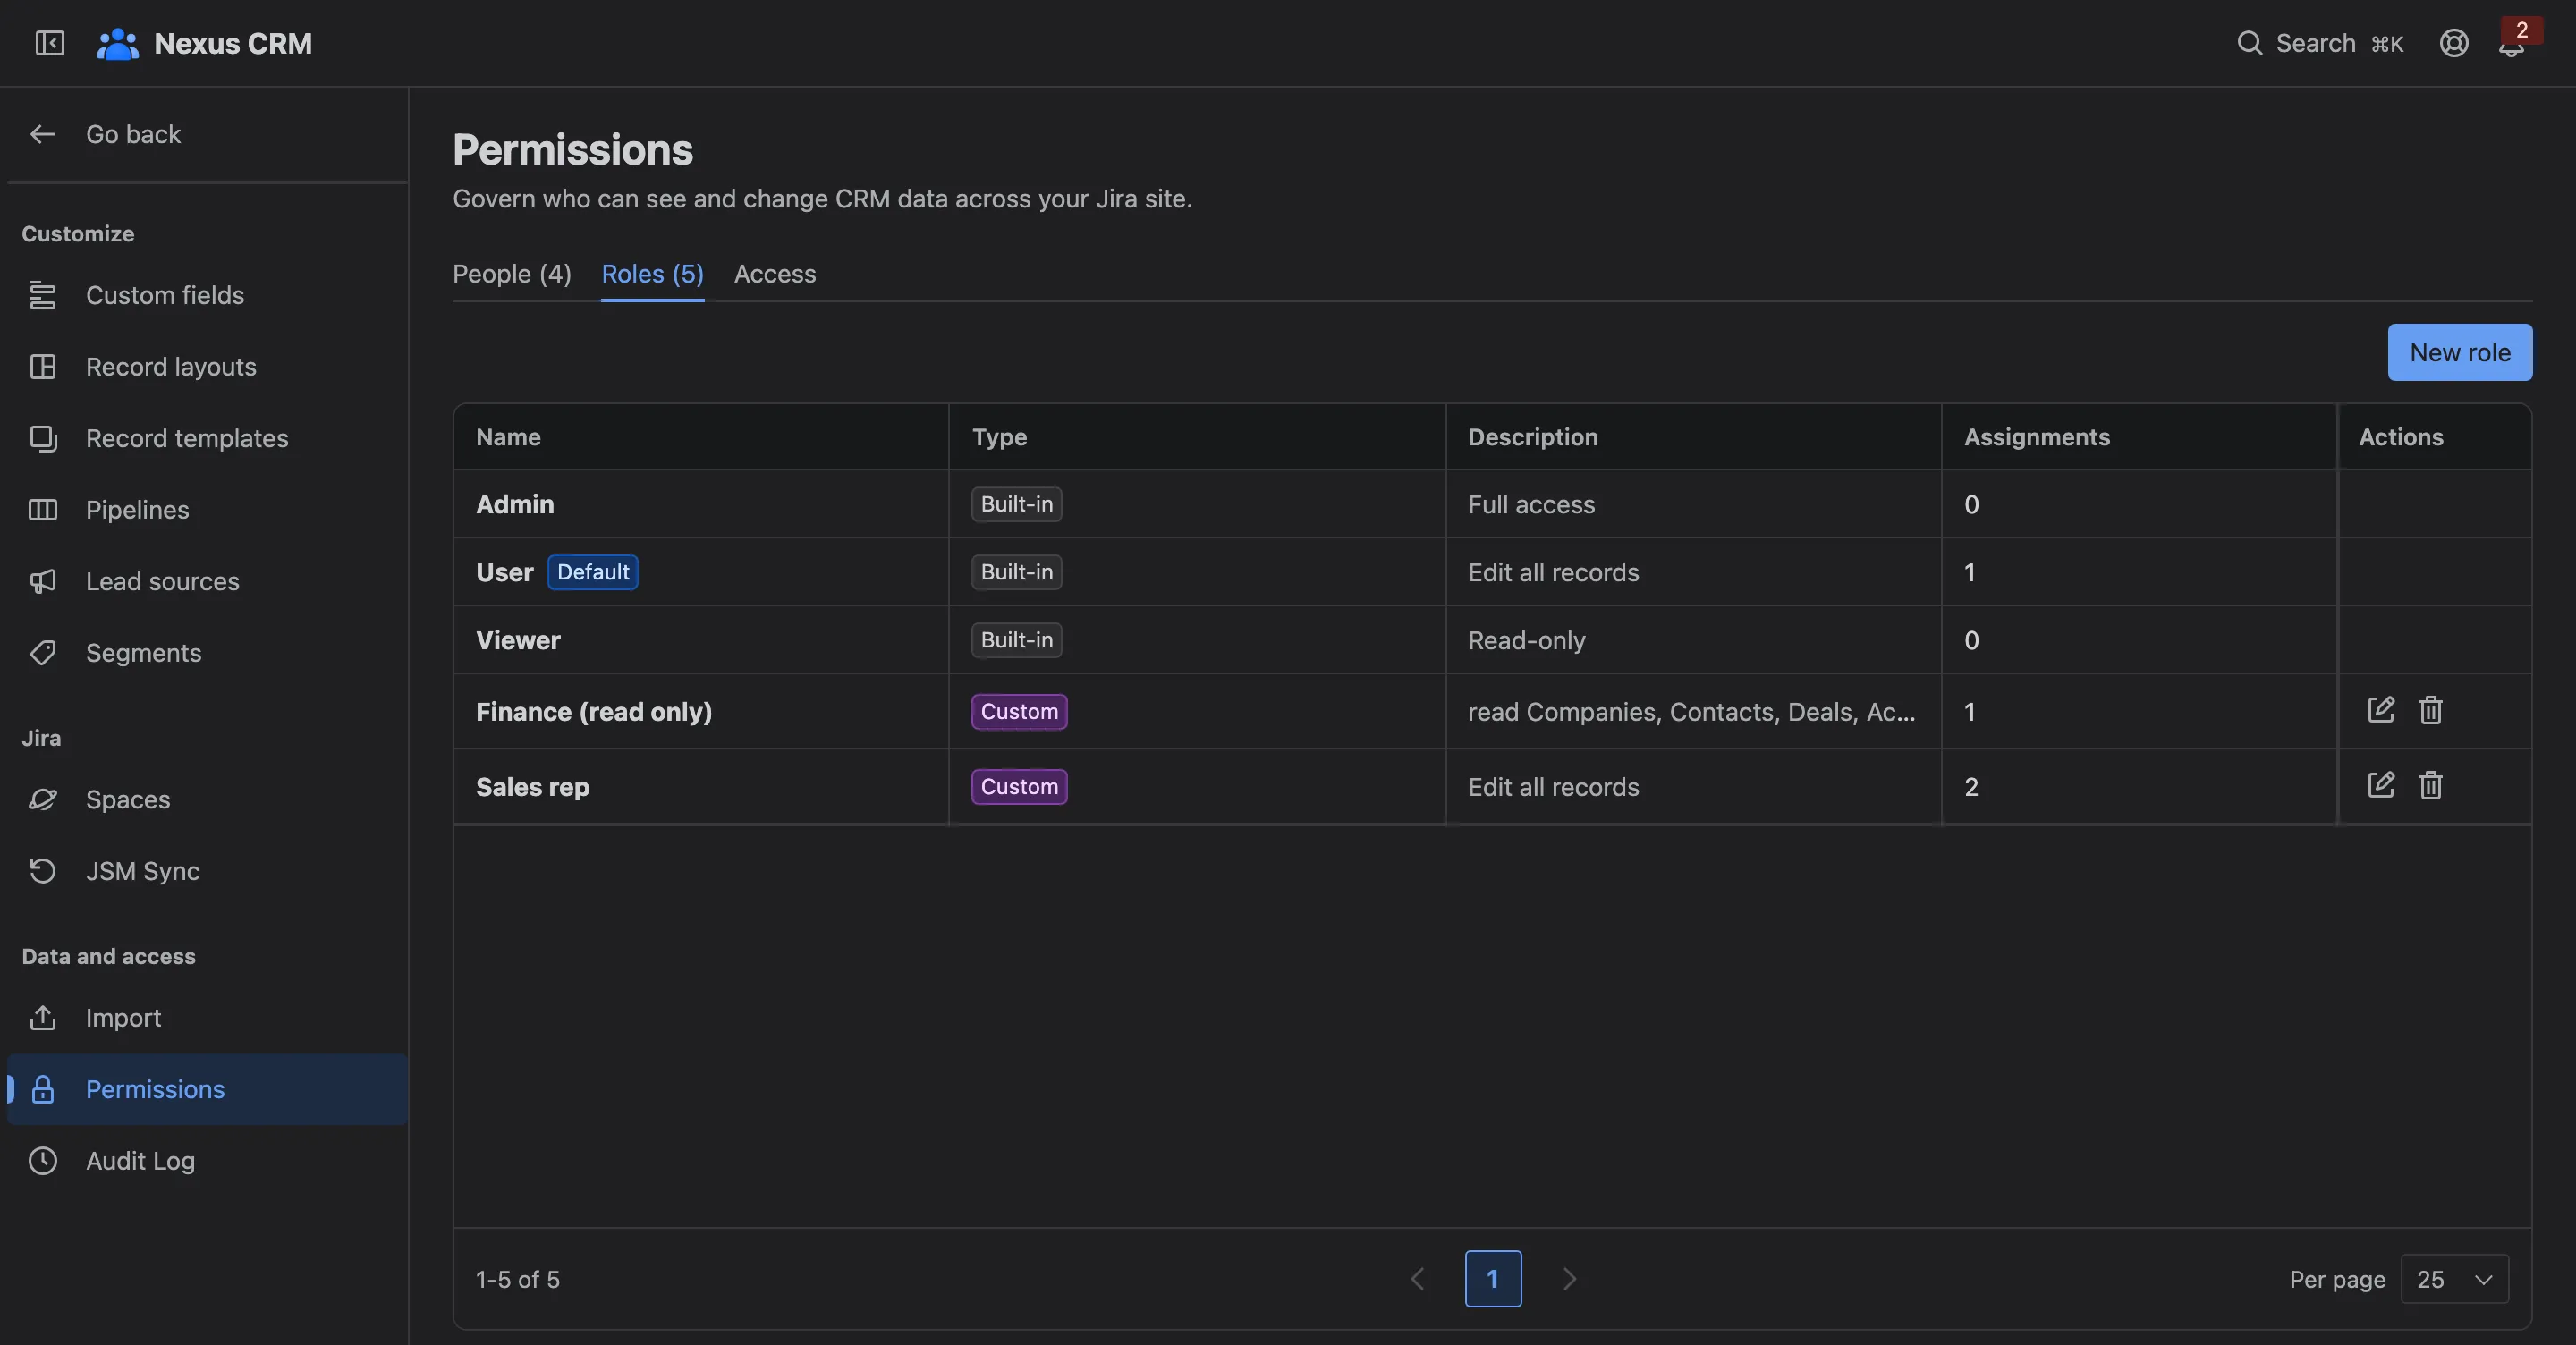Click the JSM Sync refresh icon
Viewport: 2576px width, 1345px height.
point(43,871)
